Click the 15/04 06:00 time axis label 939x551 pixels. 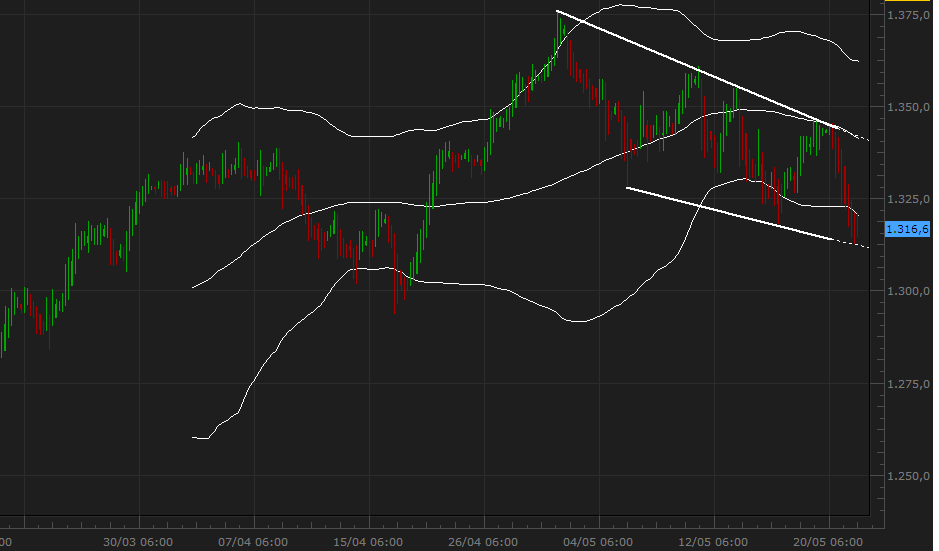point(368,542)
